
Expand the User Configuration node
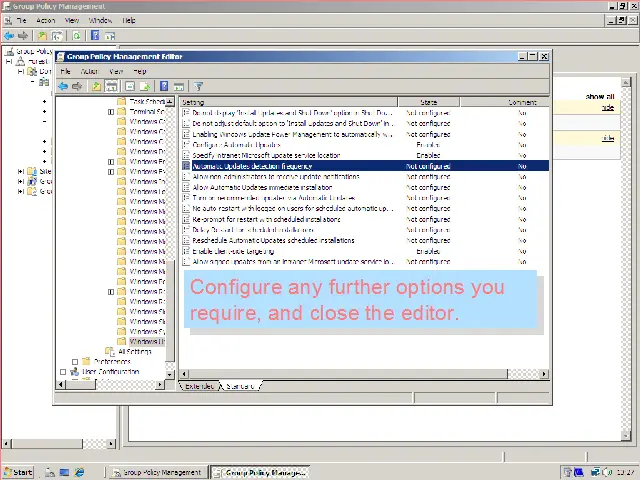click(63, 371)
